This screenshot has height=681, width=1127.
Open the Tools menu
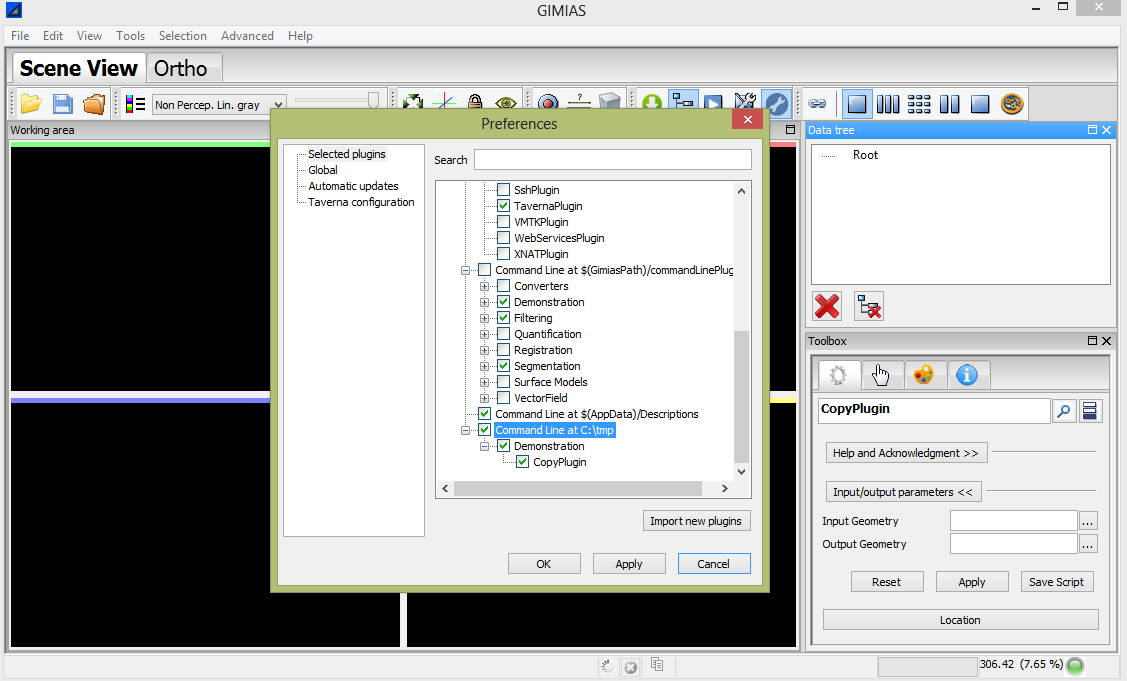[130, 35]
